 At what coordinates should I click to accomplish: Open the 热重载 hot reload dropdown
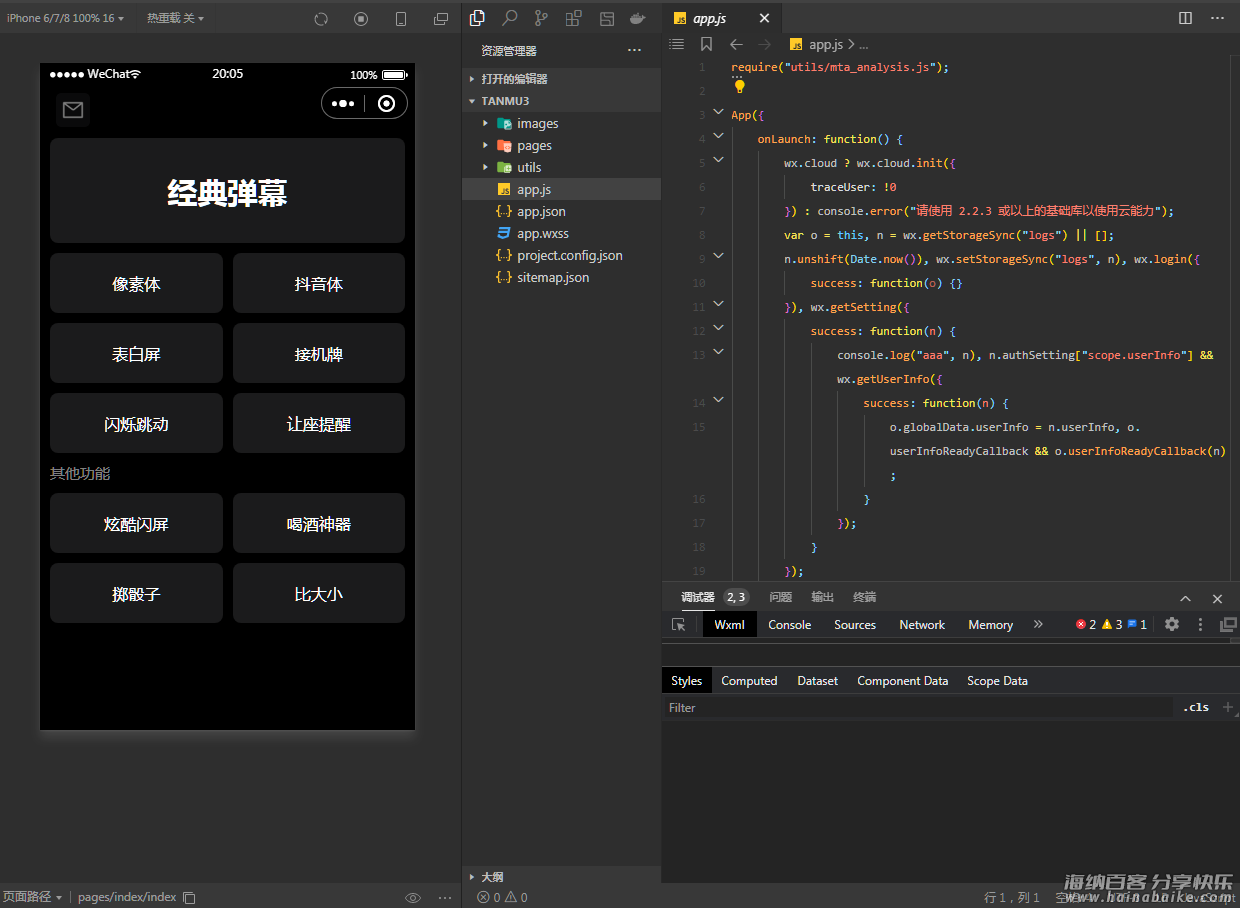point(175,18)
